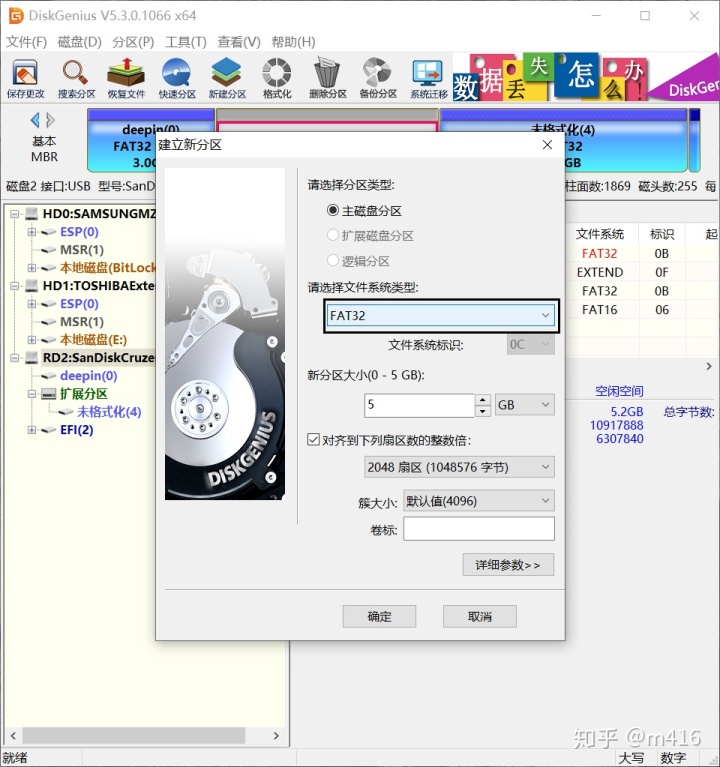Go to previous disk with left arrow
Image resolution: width=720 pixels, height=767 pixels.
35,120
